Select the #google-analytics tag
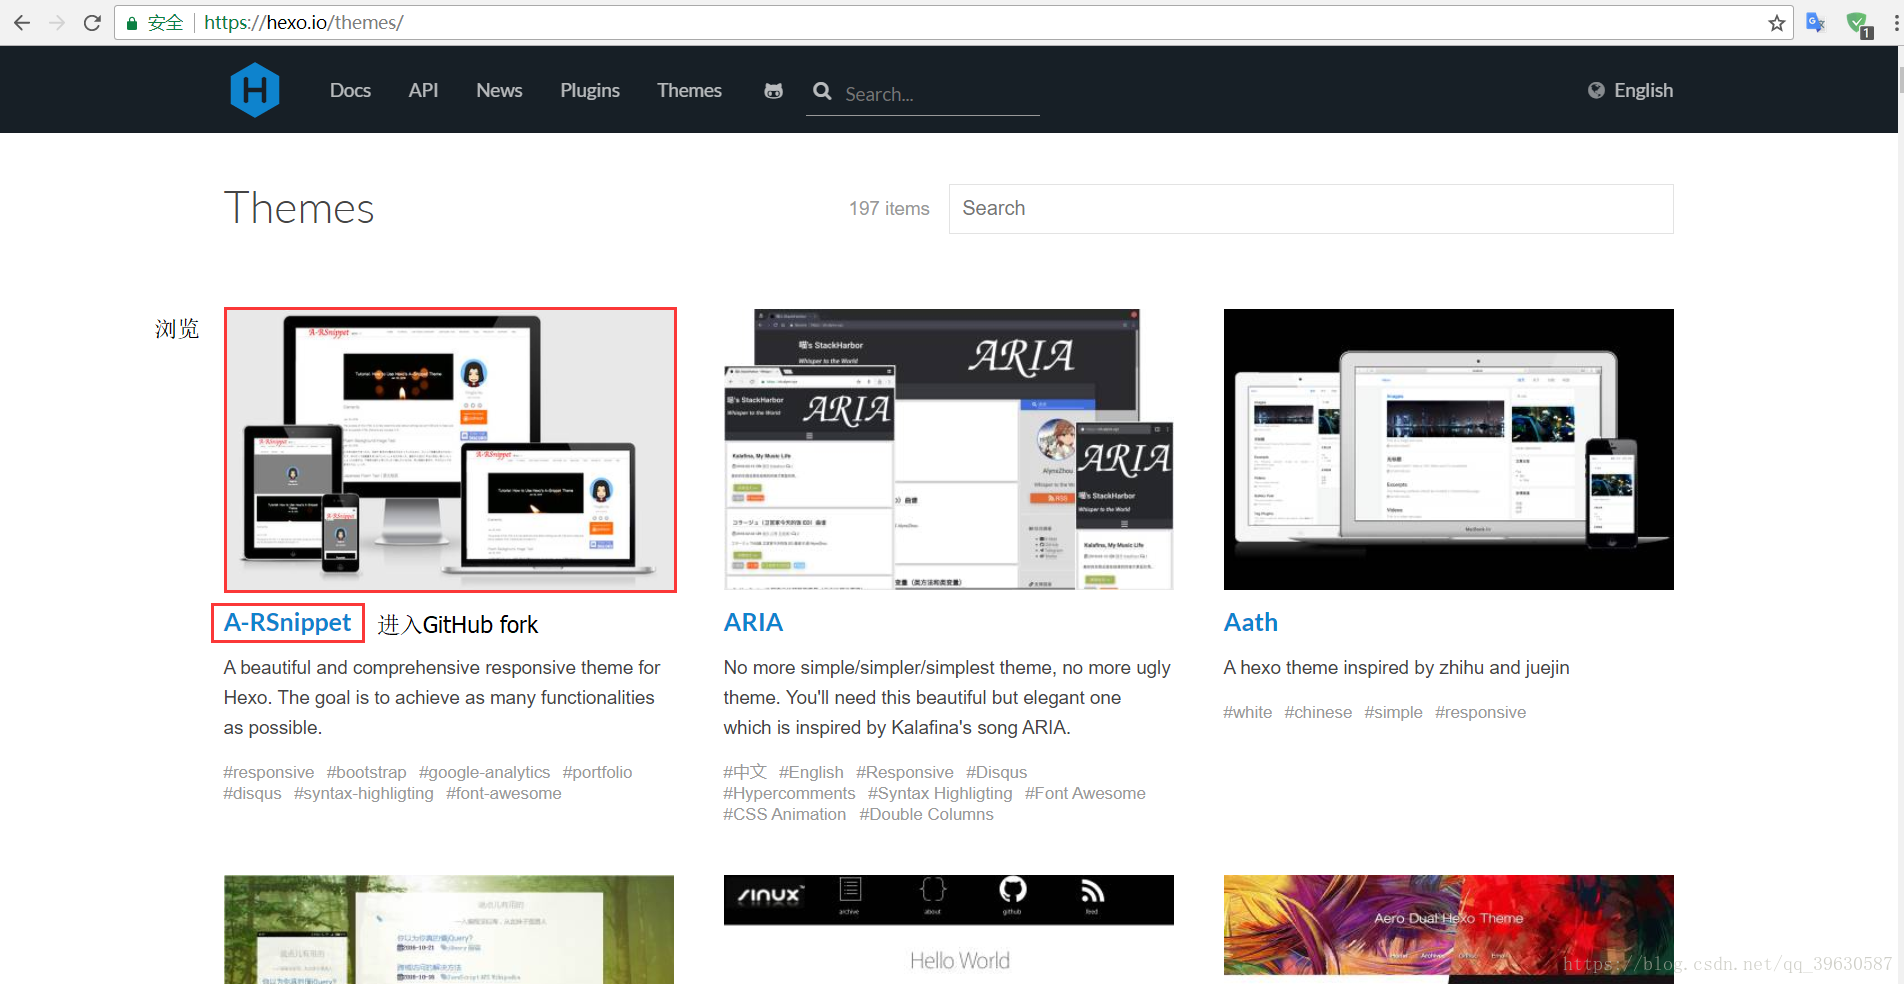This screenshot has height=984, width=1904. 484,773
